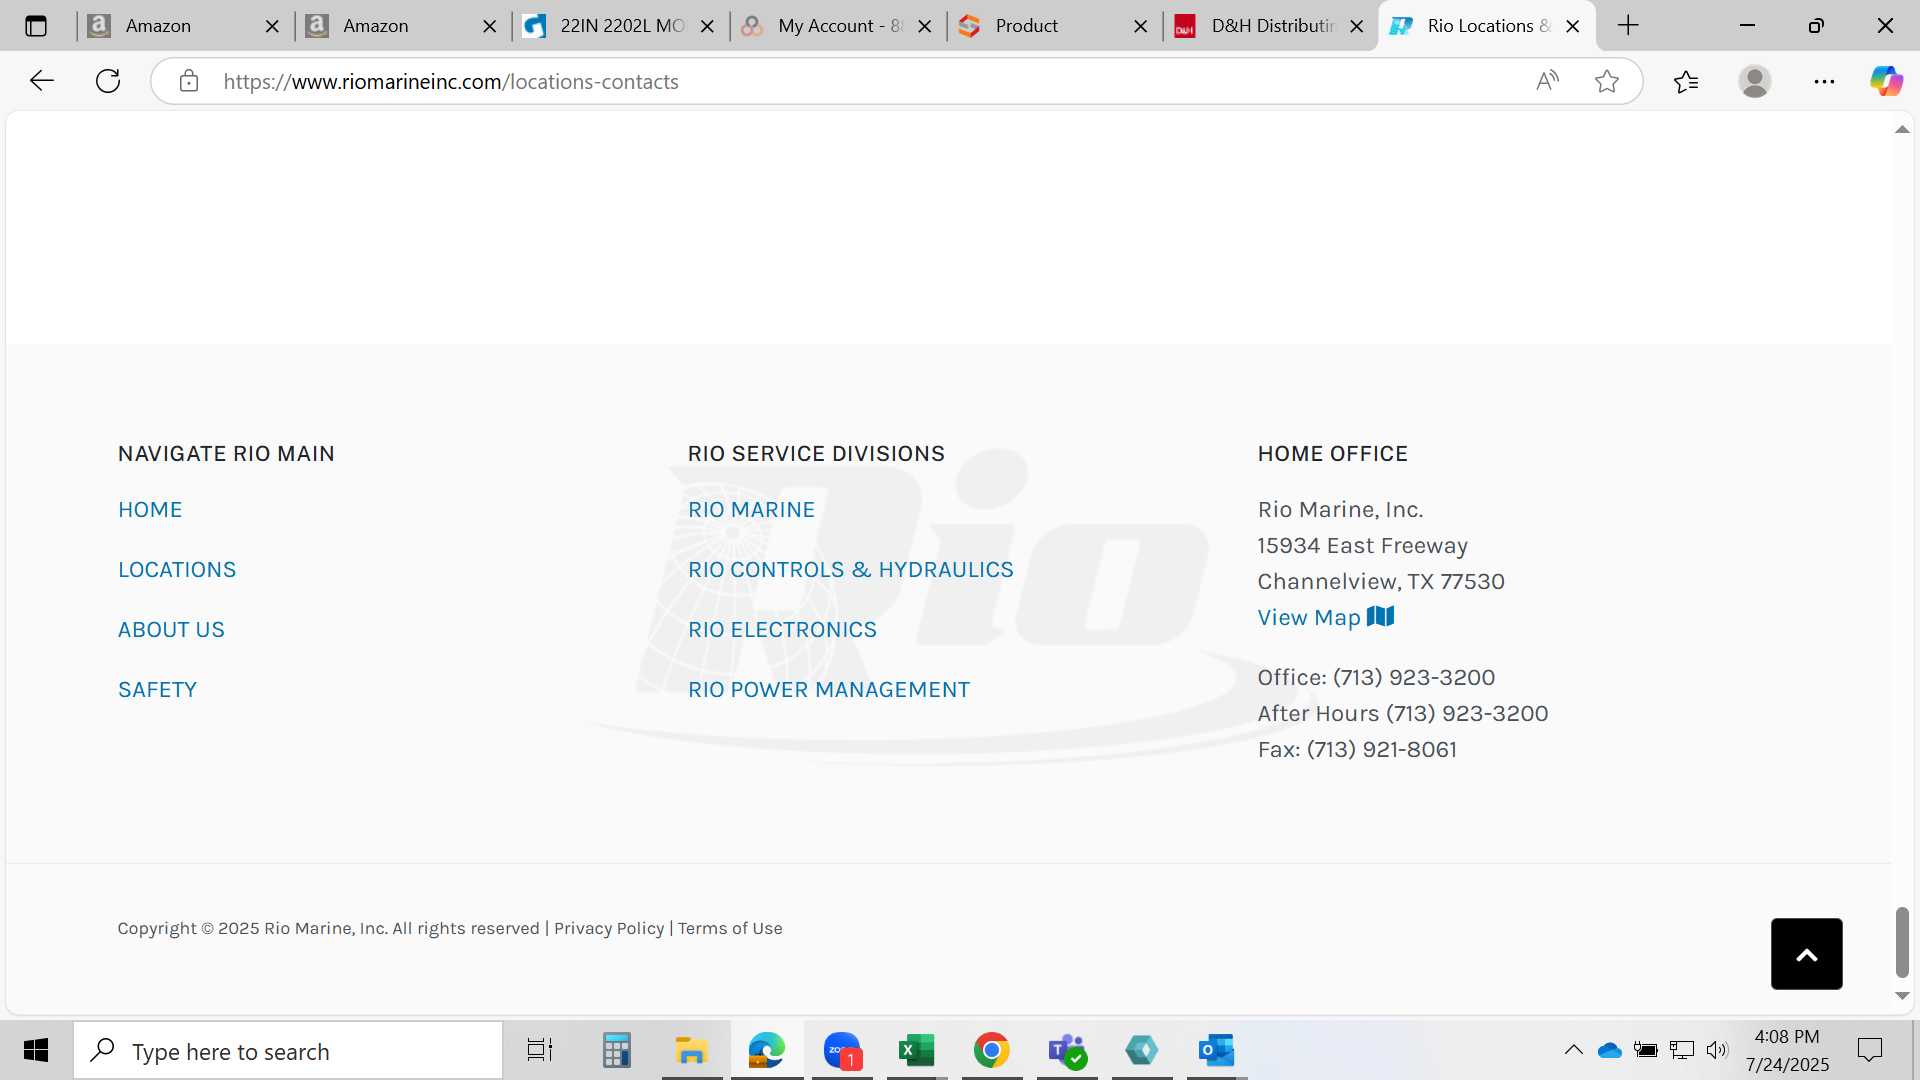Viewport: 1920px width, 1080px height.
Task: Open the notifications center icon
Action: (x=1869, y=1050)
